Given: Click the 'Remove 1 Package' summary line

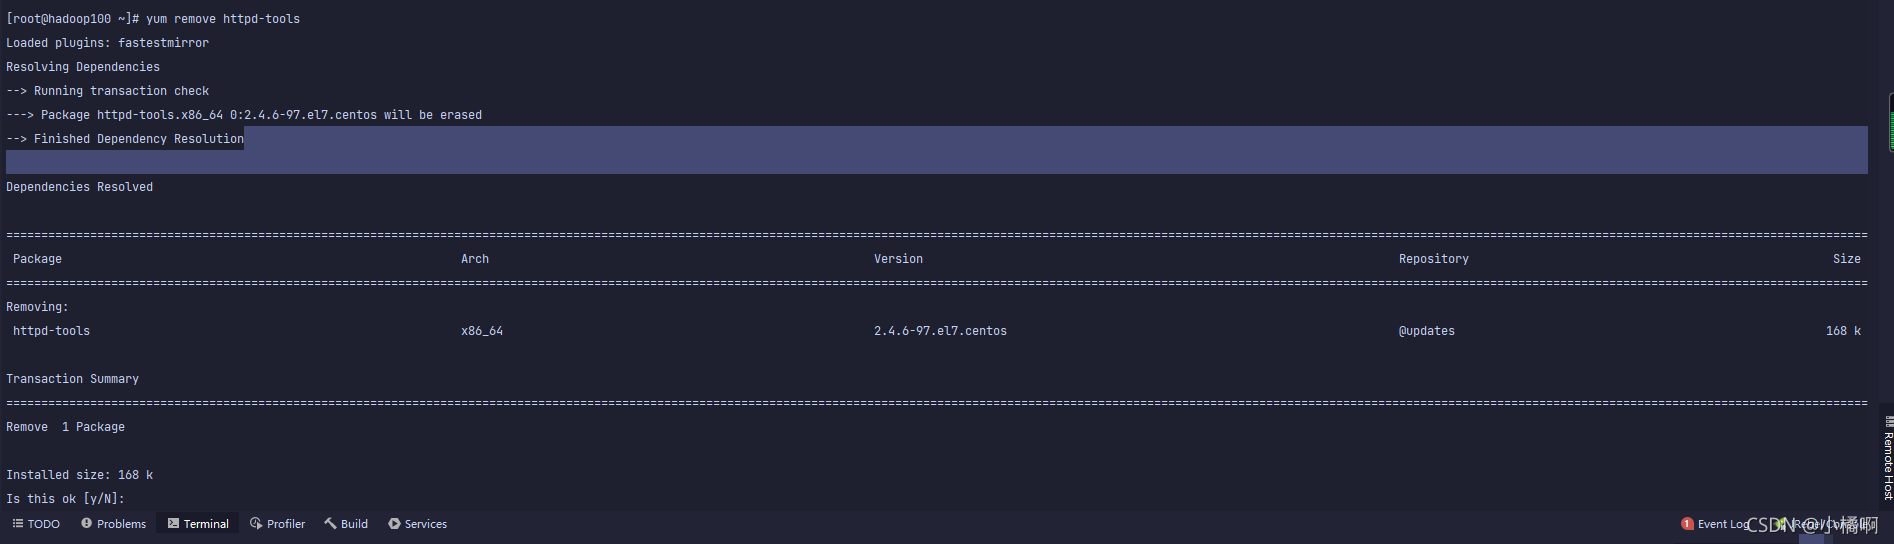Looking at the screenshot, I should coord(65,427).
